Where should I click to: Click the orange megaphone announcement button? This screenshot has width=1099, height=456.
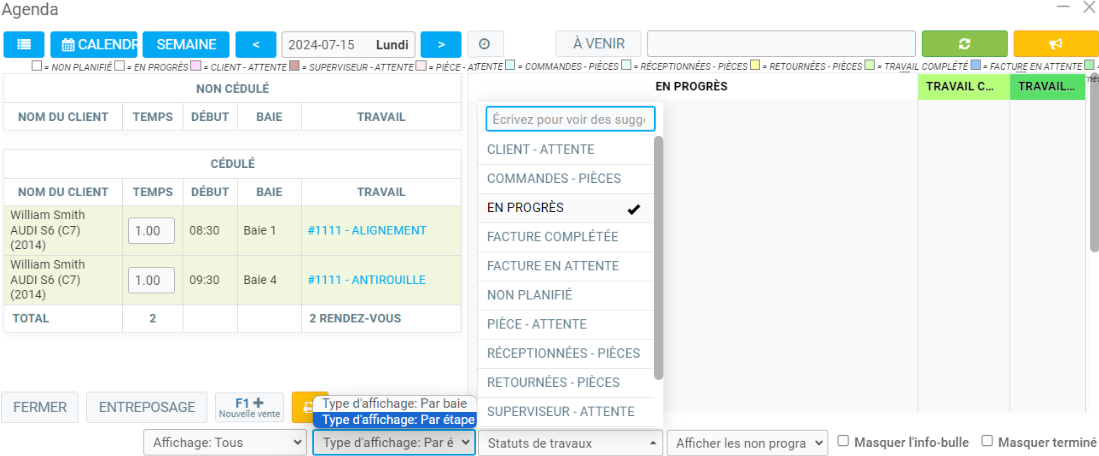pyautogui.click(x=1055, y=45)
